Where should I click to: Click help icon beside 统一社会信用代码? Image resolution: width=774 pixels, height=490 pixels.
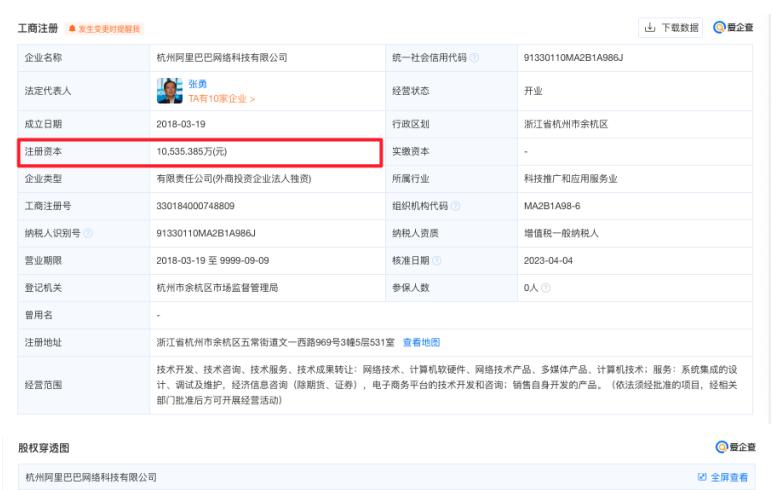click(474, 58)
